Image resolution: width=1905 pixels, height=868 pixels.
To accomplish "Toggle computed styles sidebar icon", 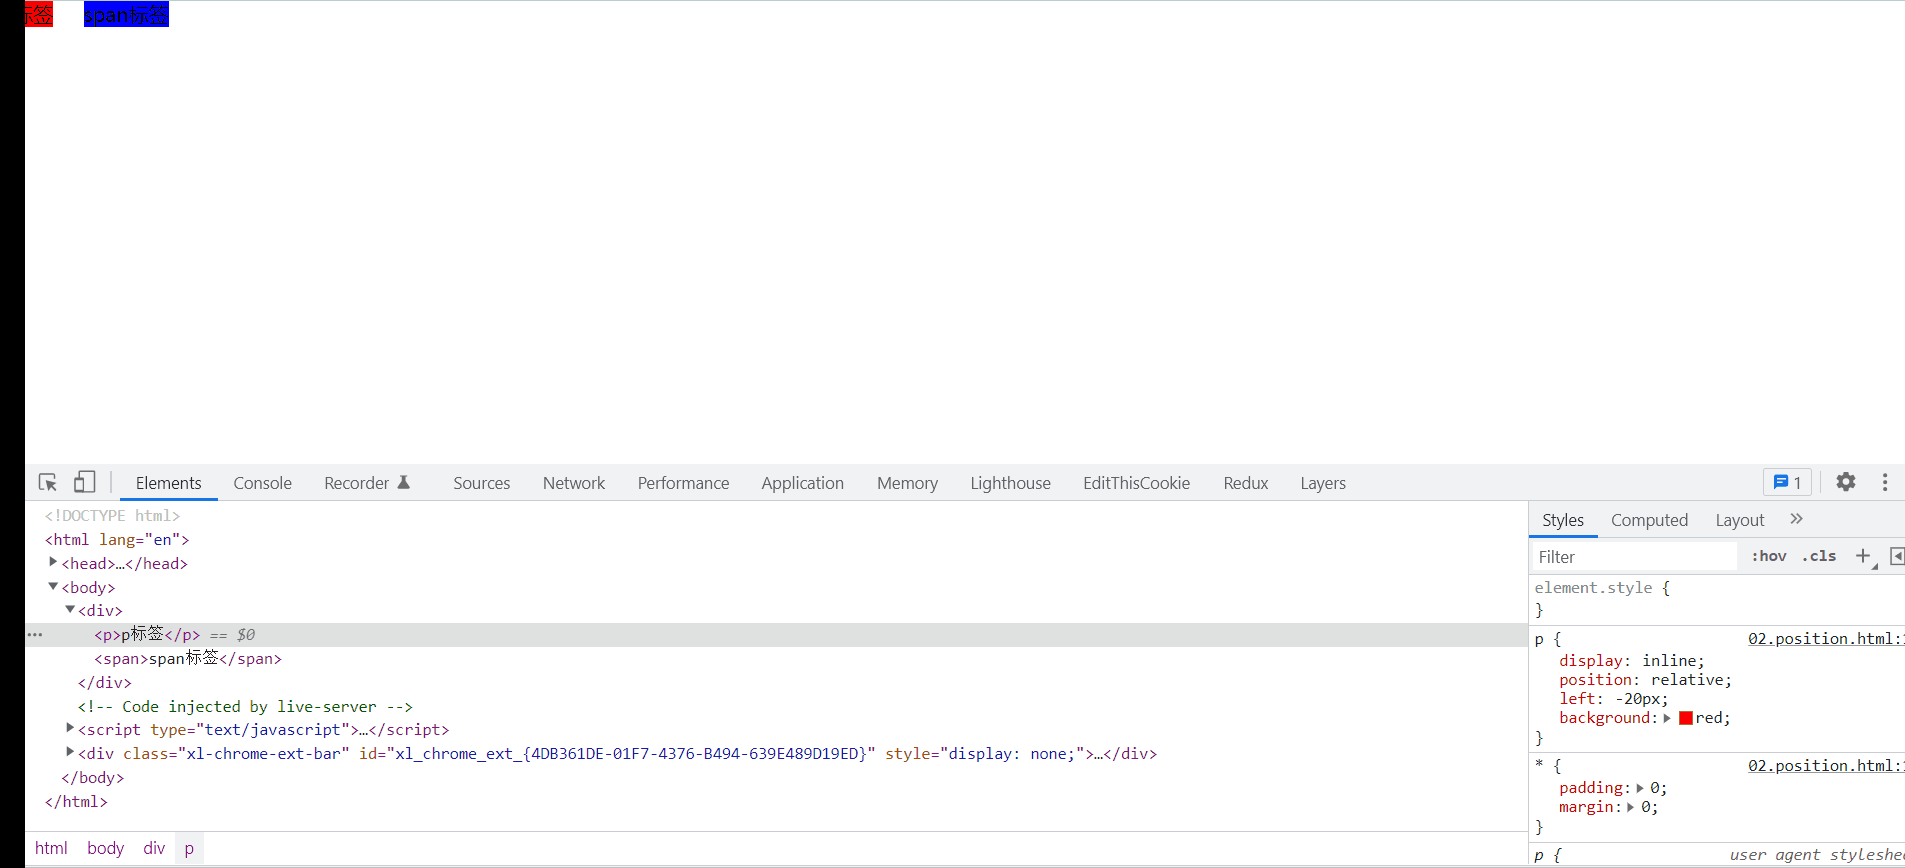I will [1897, 556].
